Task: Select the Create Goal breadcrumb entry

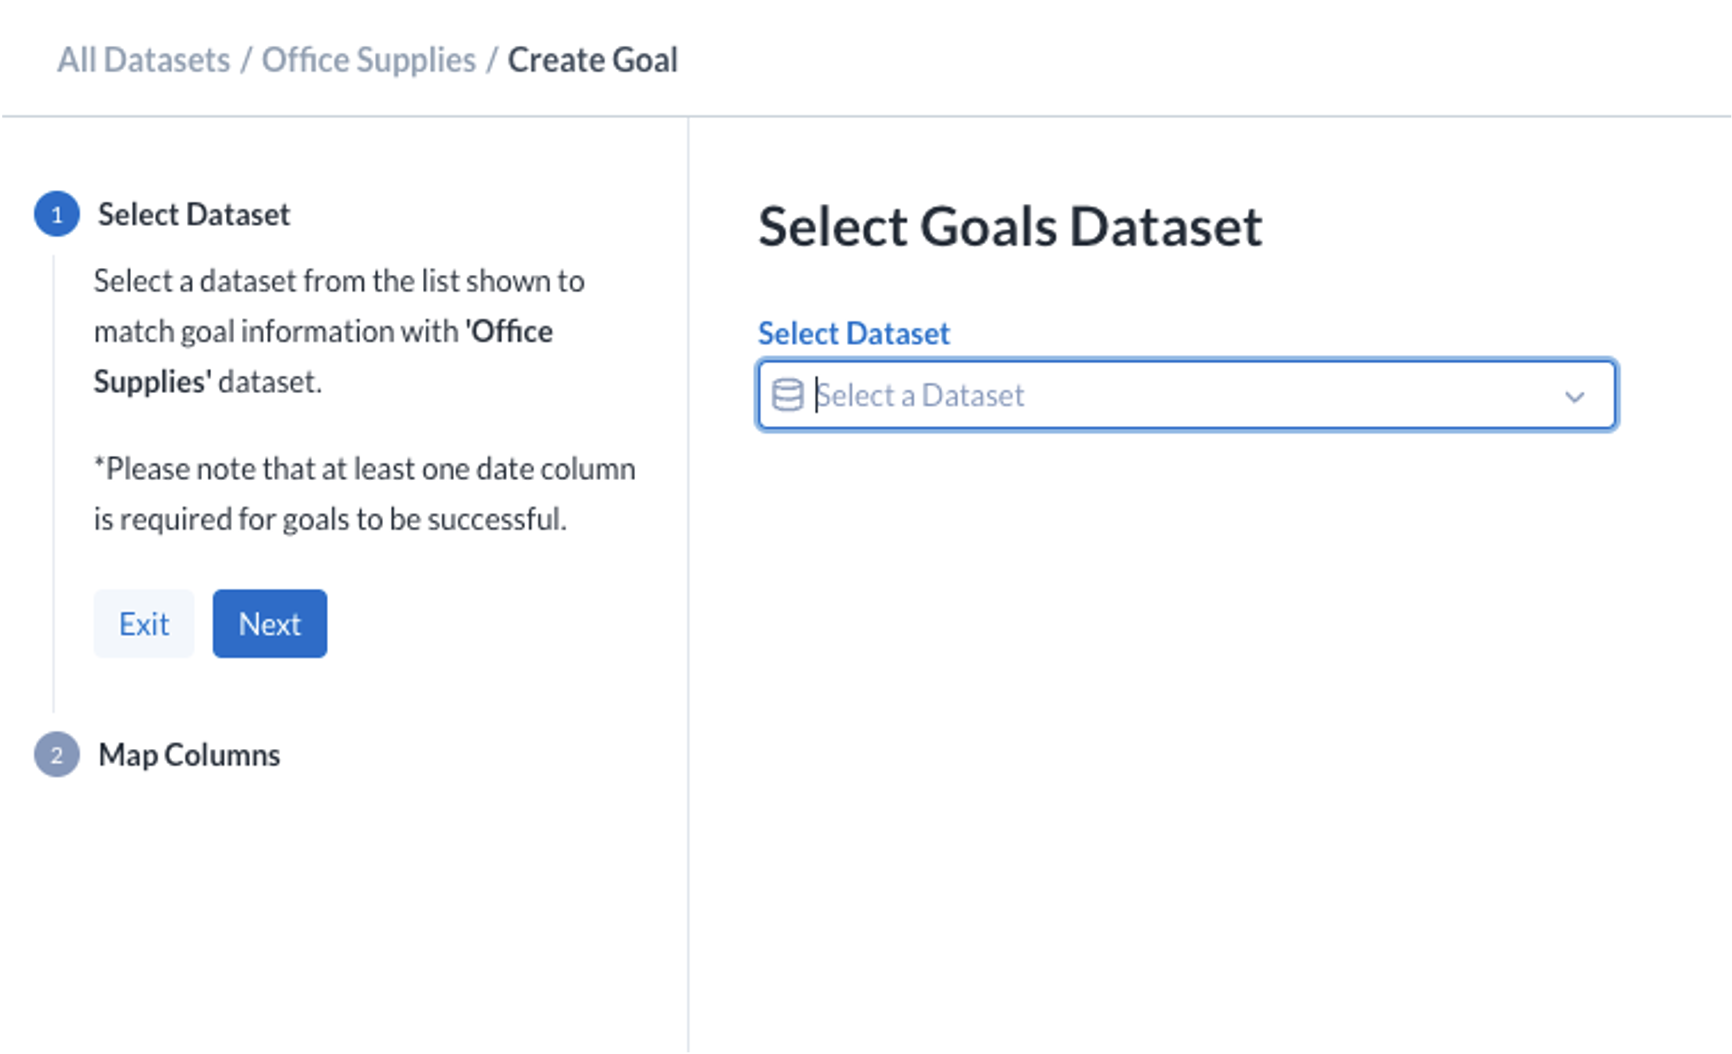Action: (593, 59)
